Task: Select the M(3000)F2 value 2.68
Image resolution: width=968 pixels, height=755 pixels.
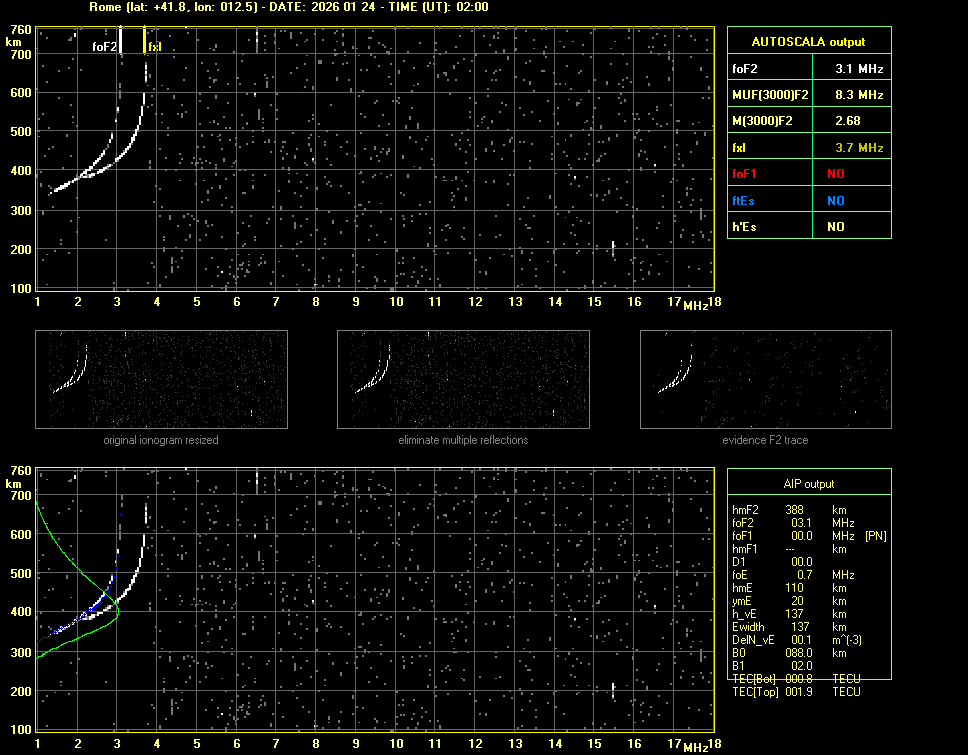Action: (x=850, y=121)
